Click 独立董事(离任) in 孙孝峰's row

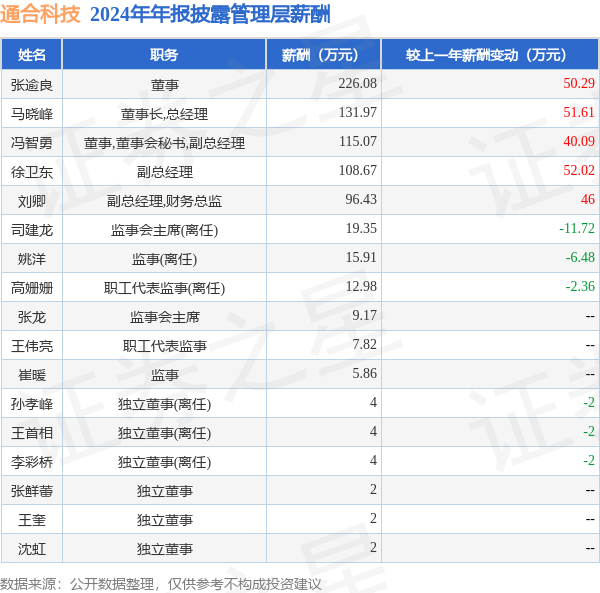coord(164,405)
